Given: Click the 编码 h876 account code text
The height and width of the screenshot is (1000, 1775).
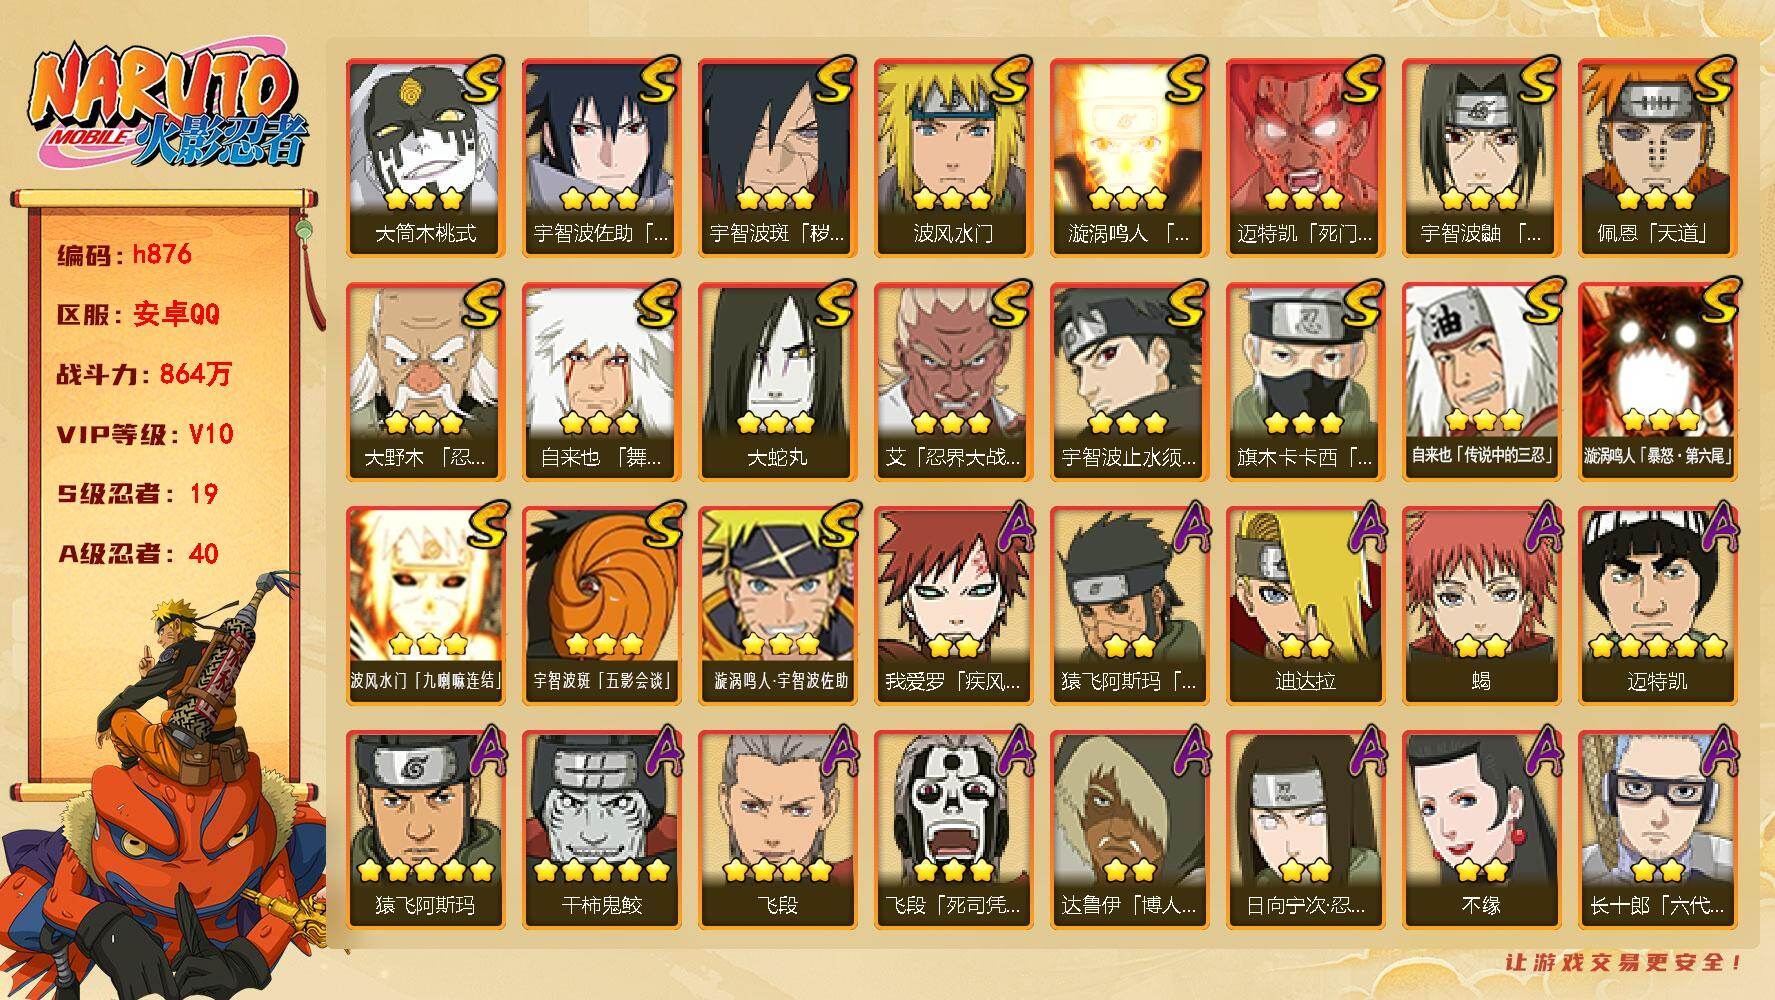Looking at the screenshot, I should [x=124, y=254].
